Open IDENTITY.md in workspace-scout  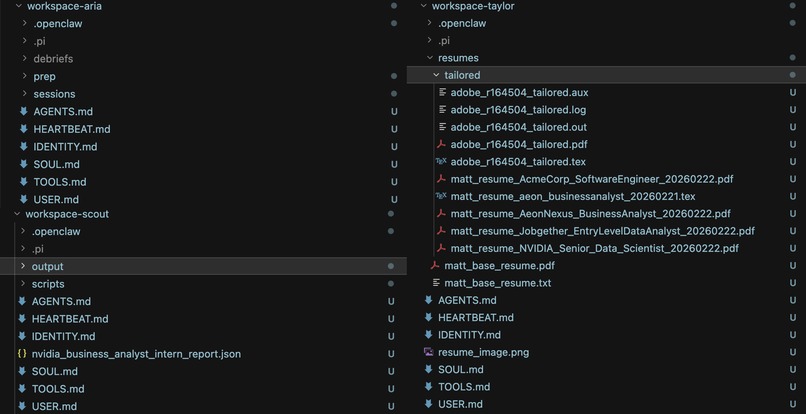point(63,336)
